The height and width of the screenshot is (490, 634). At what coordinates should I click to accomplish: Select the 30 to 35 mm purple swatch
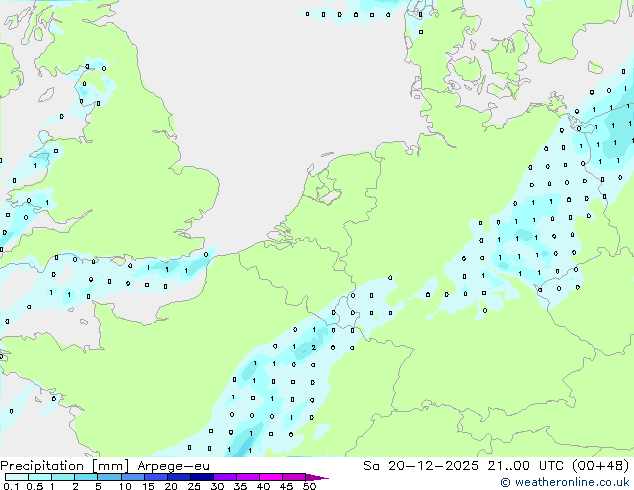point(225,477)
